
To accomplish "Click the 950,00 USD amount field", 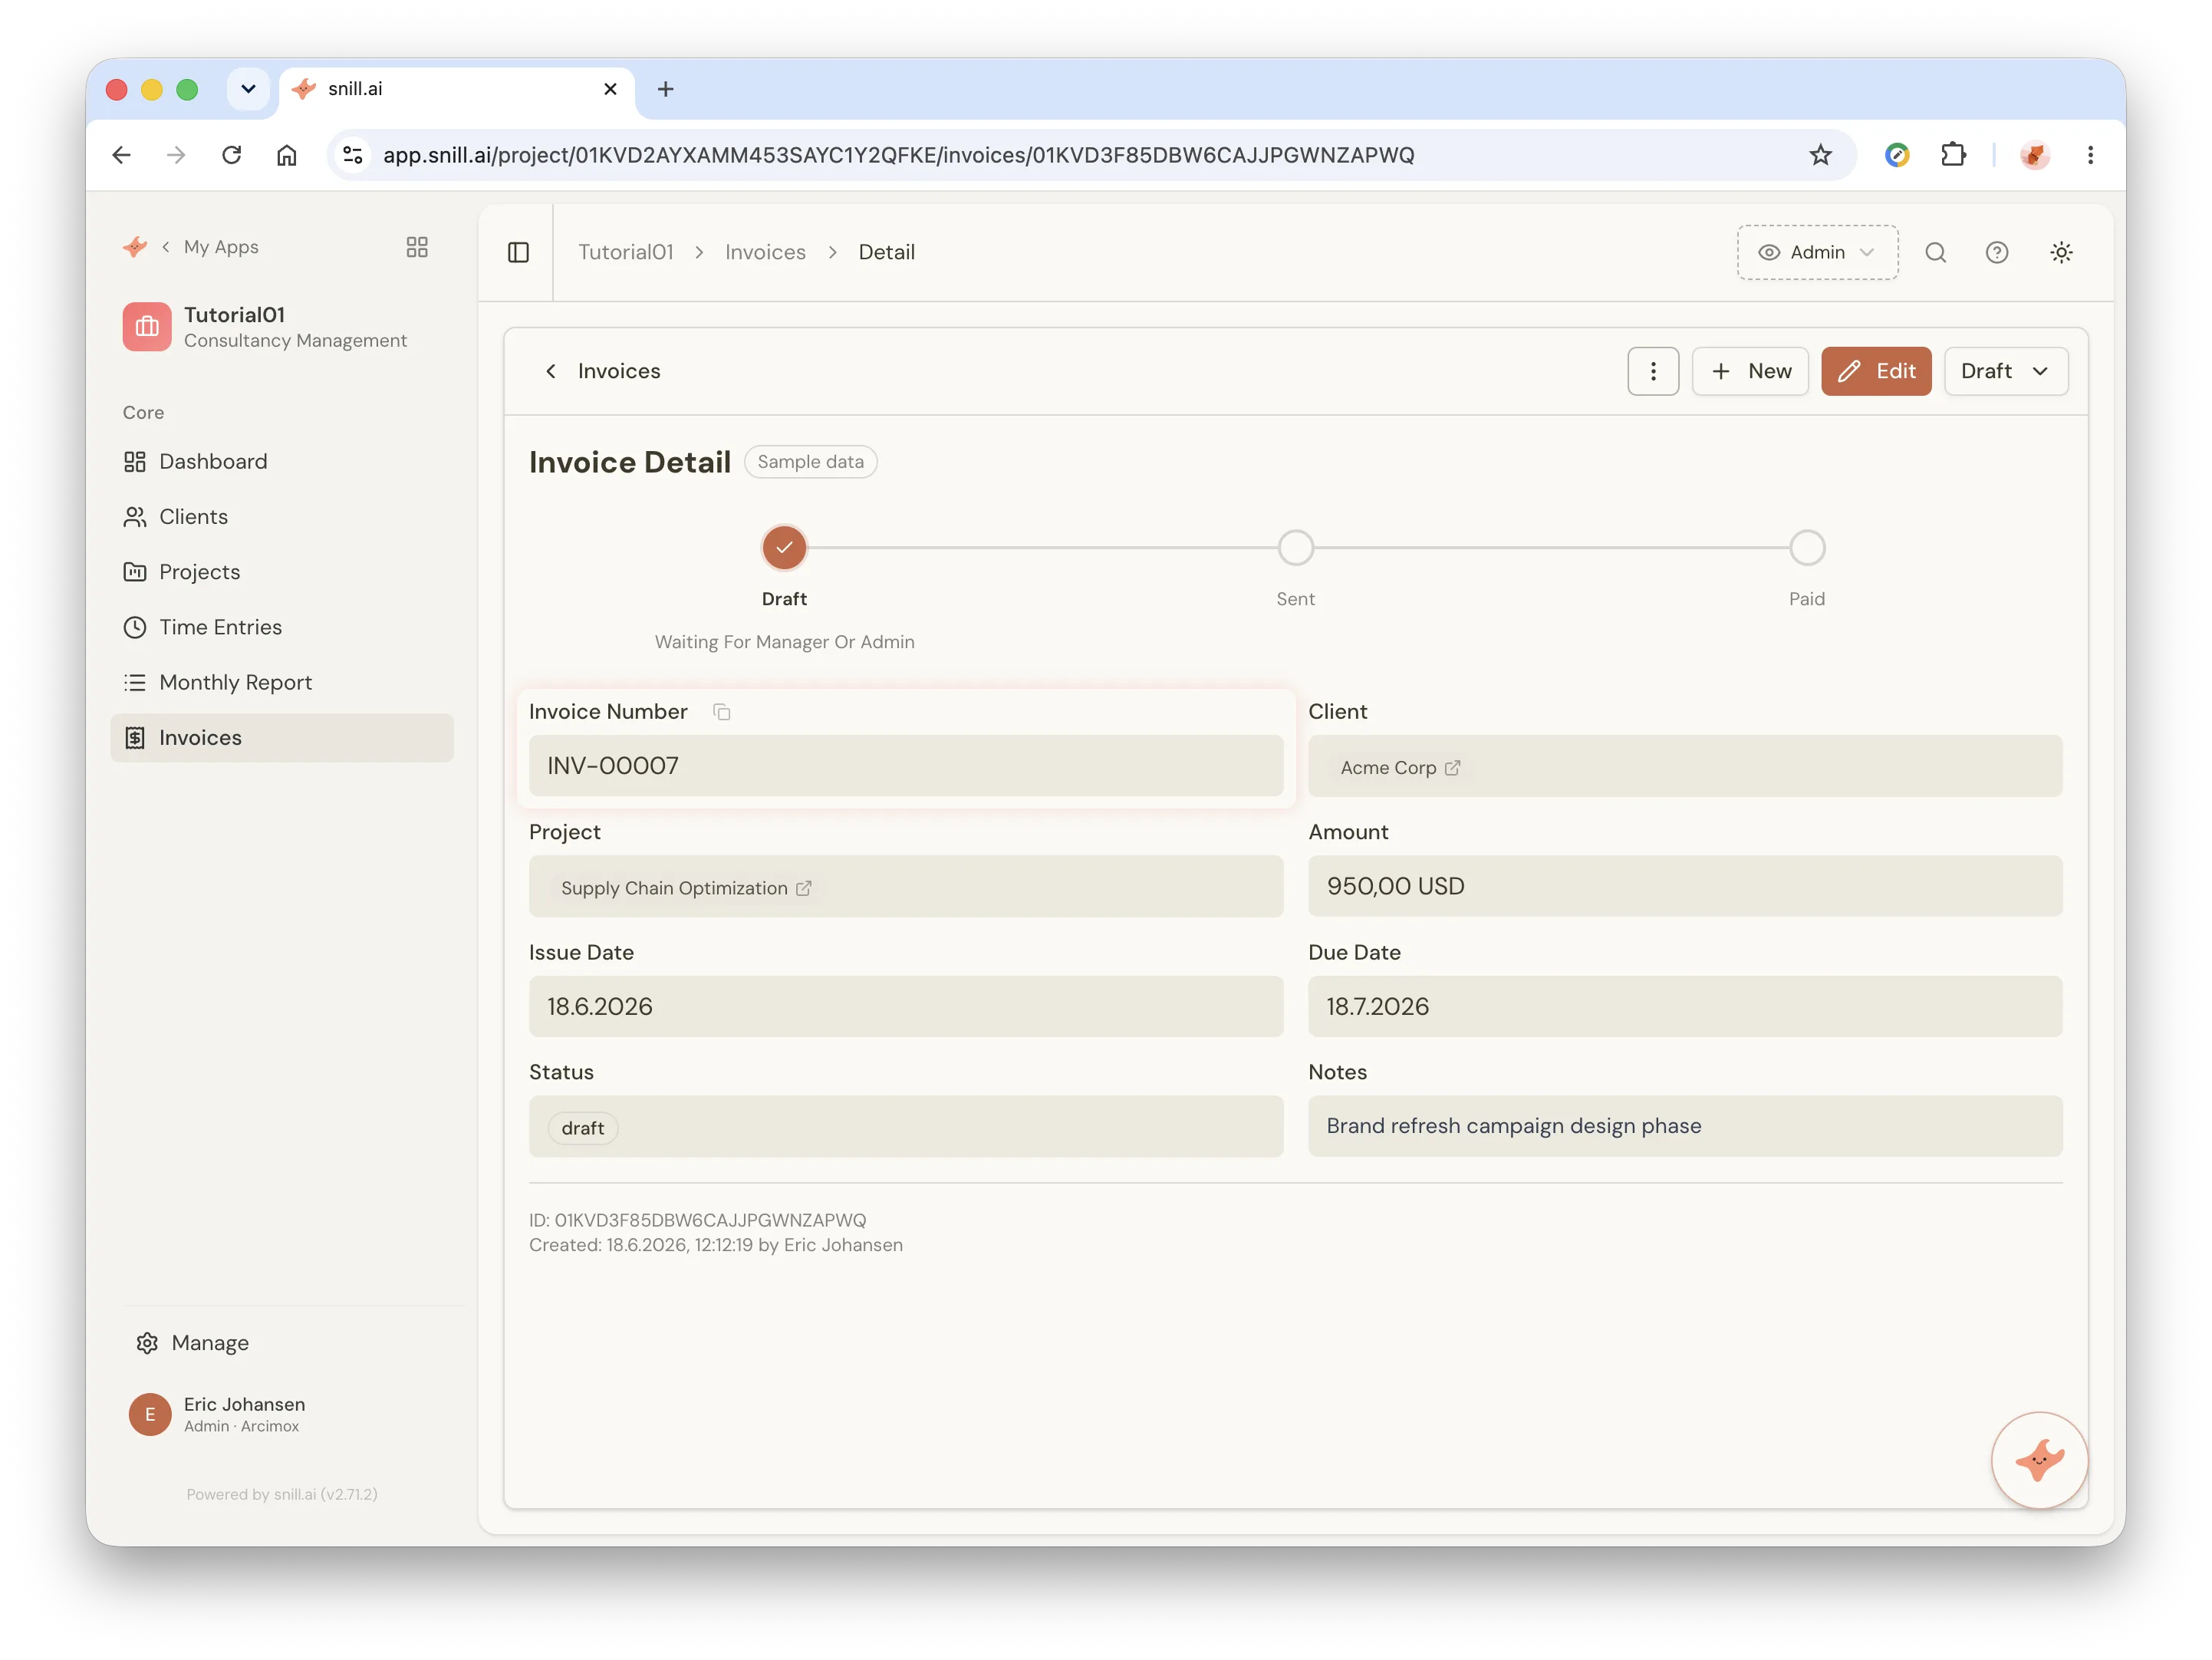I will [x=1685, y=886].
